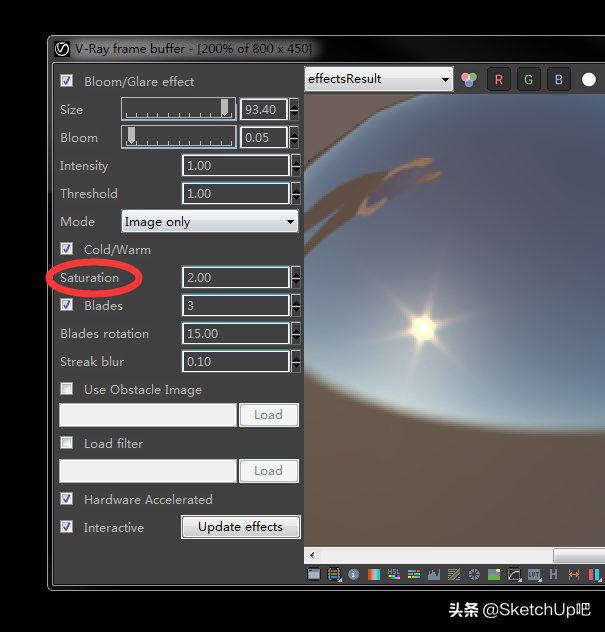Click the Bloom slider handle
Viewport: 605px width, 632px height.
(131, 135)
